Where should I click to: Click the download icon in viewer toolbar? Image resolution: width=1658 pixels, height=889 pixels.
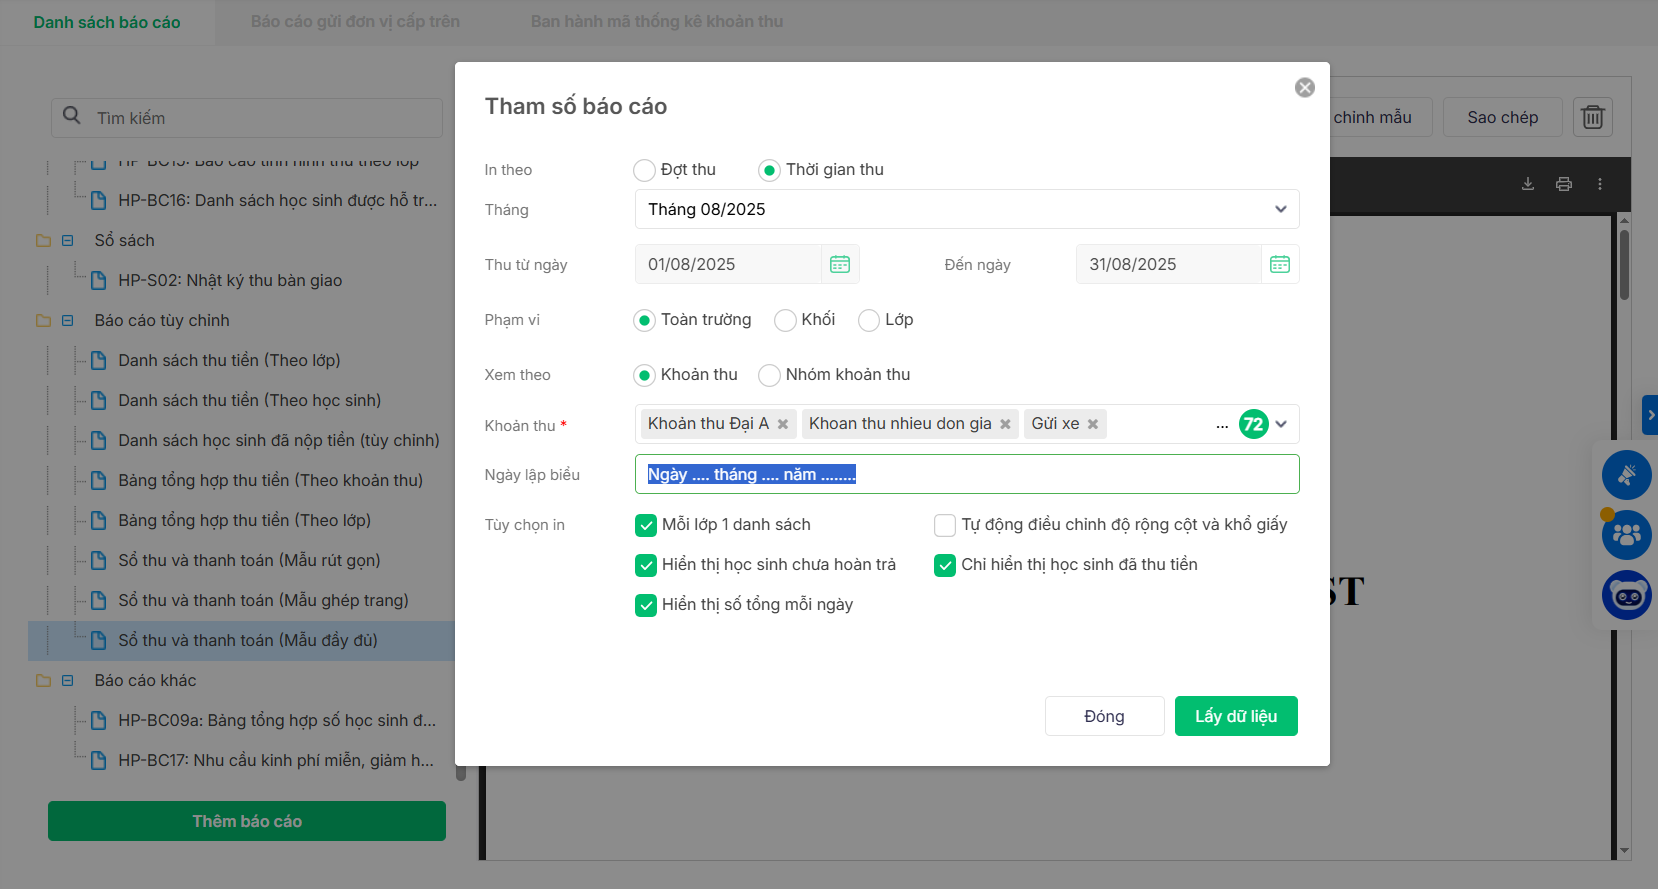pos(1528,184)
